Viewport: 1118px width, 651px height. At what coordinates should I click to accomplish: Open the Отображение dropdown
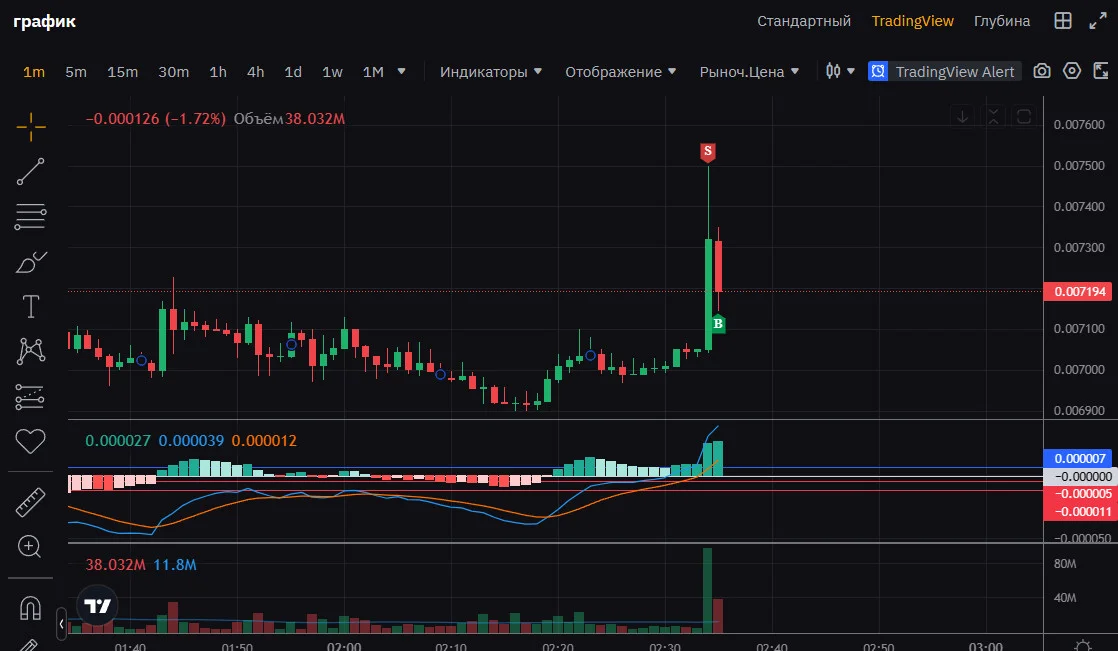tap(620, 72)
